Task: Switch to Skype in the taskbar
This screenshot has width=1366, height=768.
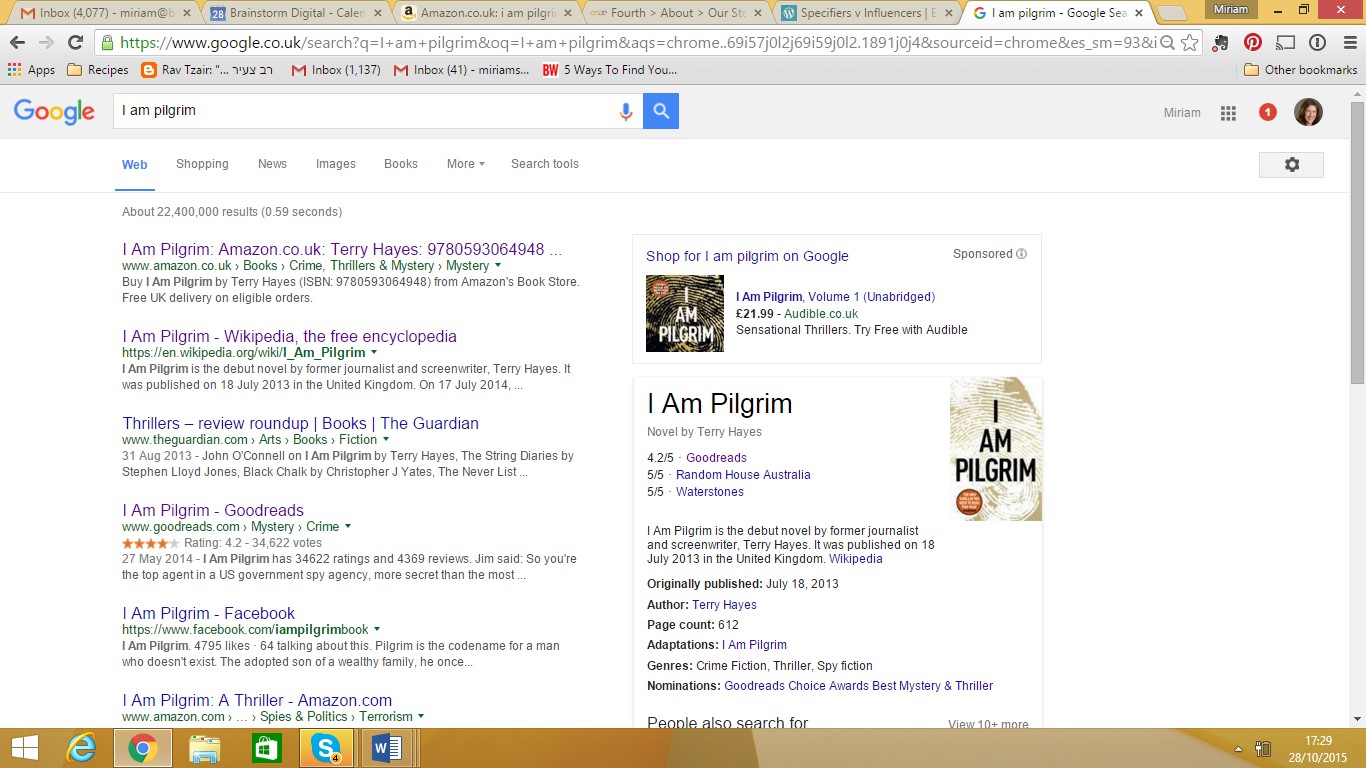Action: coord(327,748)
